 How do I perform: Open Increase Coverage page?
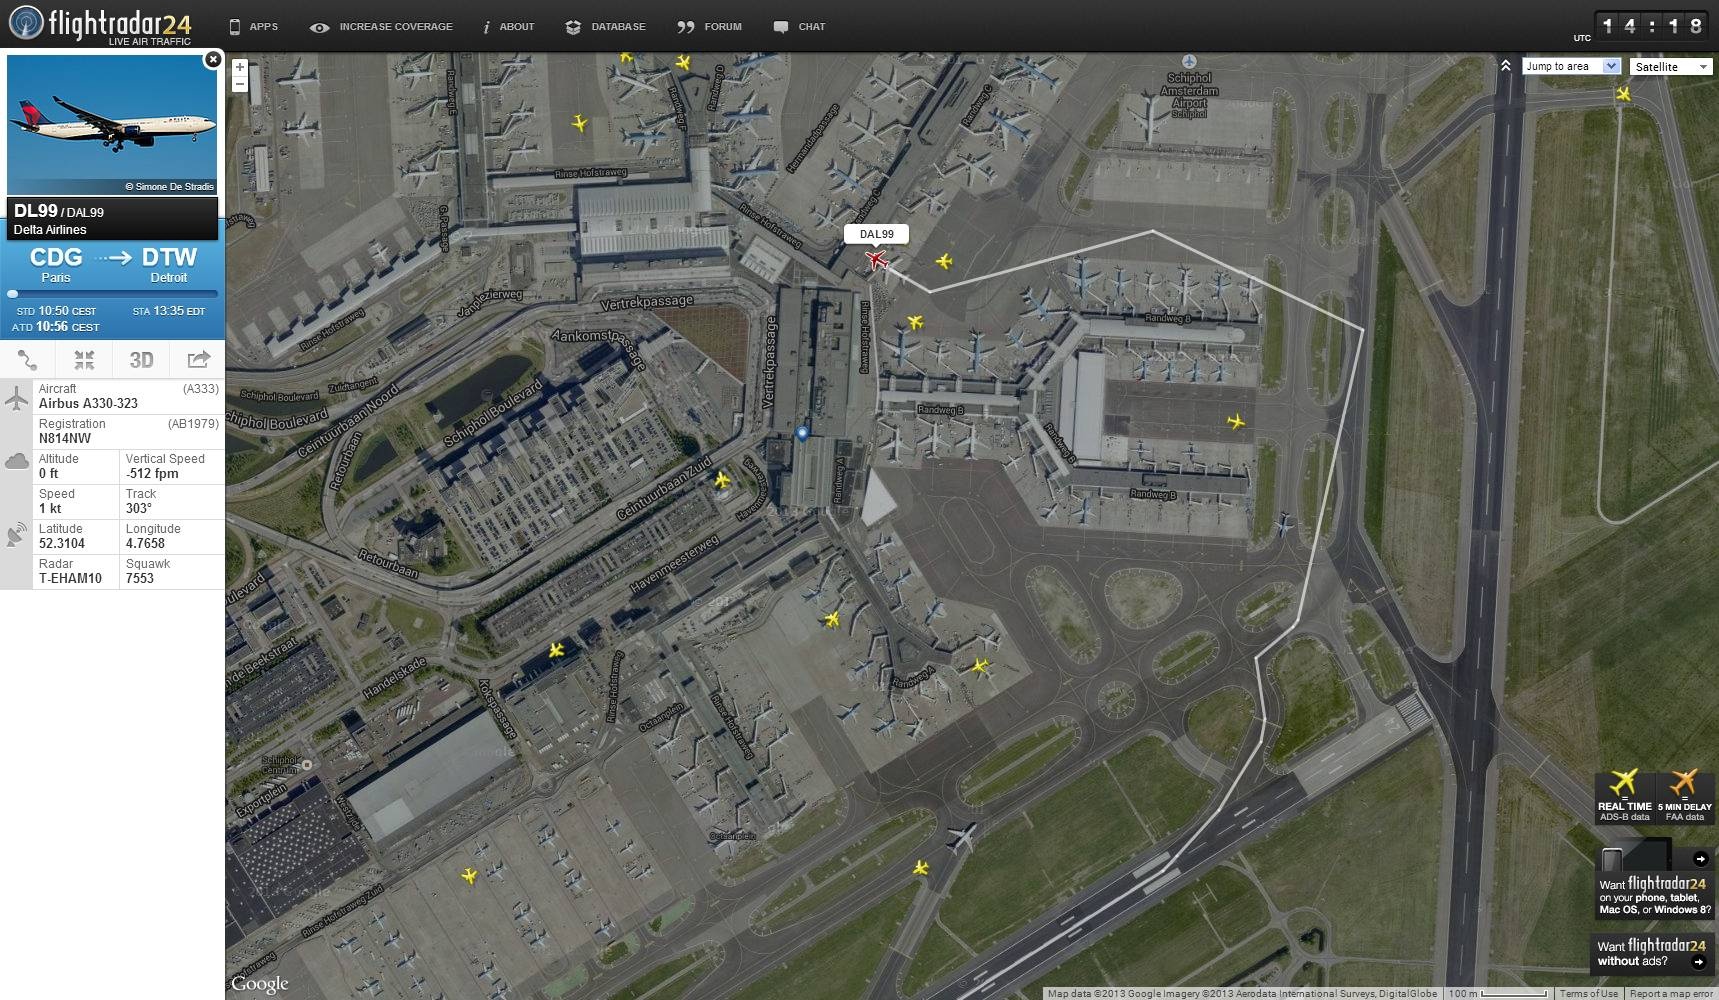click(x=381, y=27)
